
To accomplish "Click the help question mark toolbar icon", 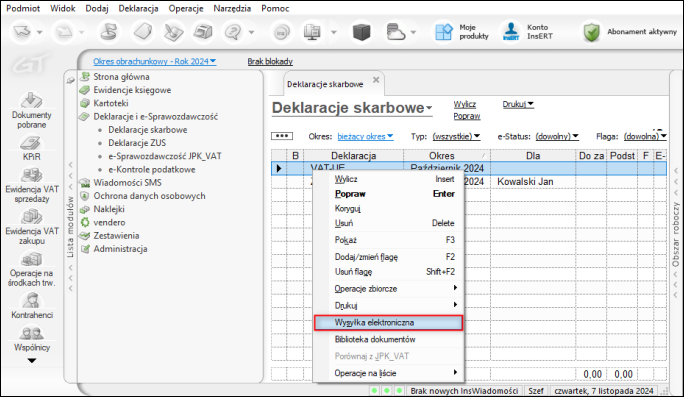I will pos(233,32).
